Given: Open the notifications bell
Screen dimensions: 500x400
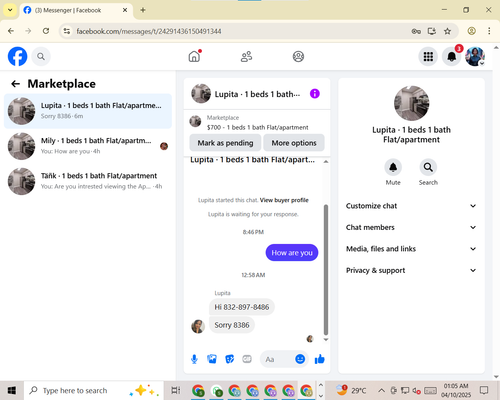Looking at the screenshot, I should pyautogui.click(x=452, y=57).
